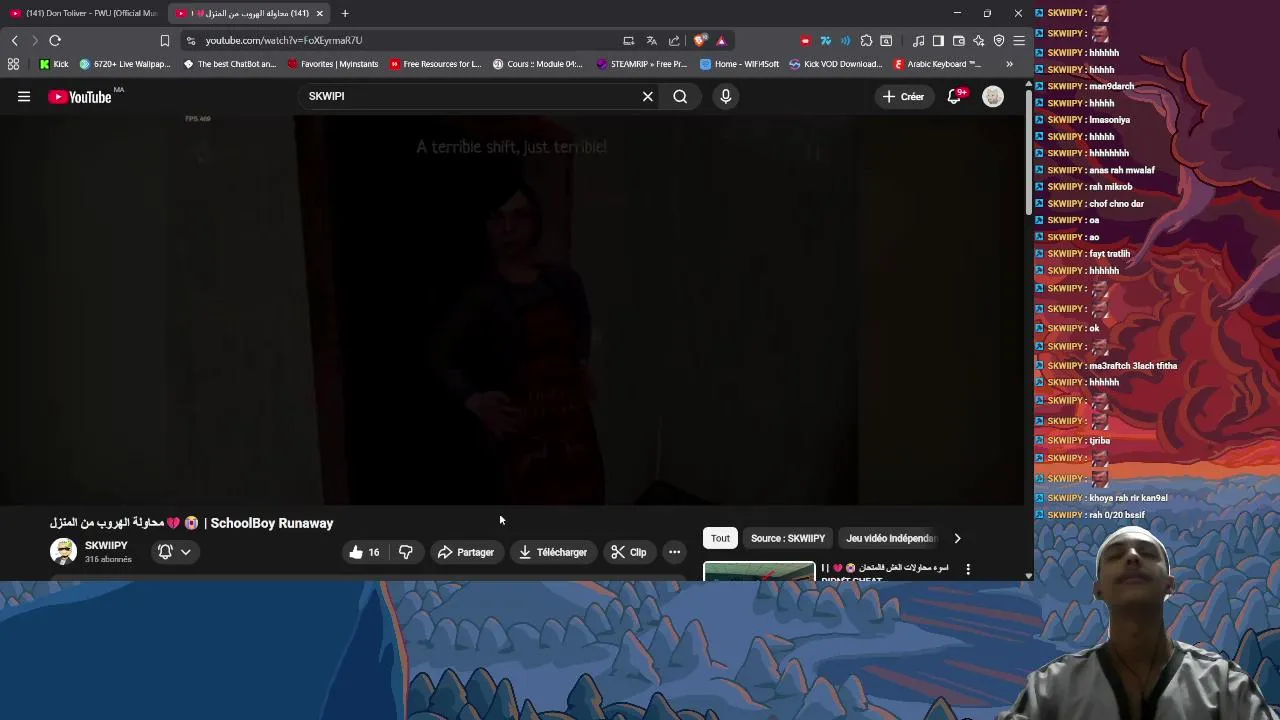
Task: Open the account avatar menu
Action: (x=993, y=97)
